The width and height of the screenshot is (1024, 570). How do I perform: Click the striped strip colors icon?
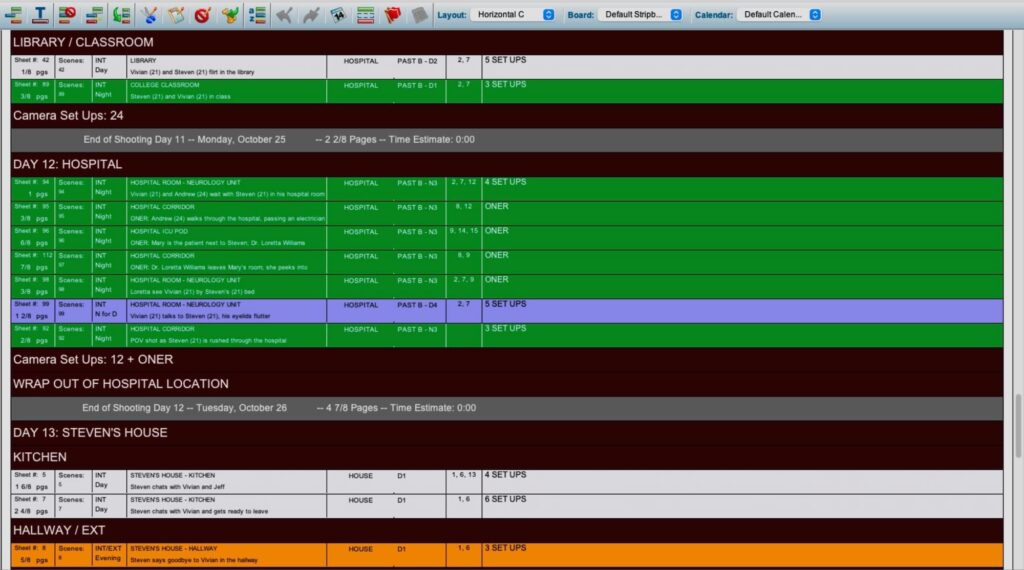pos(365,15)
